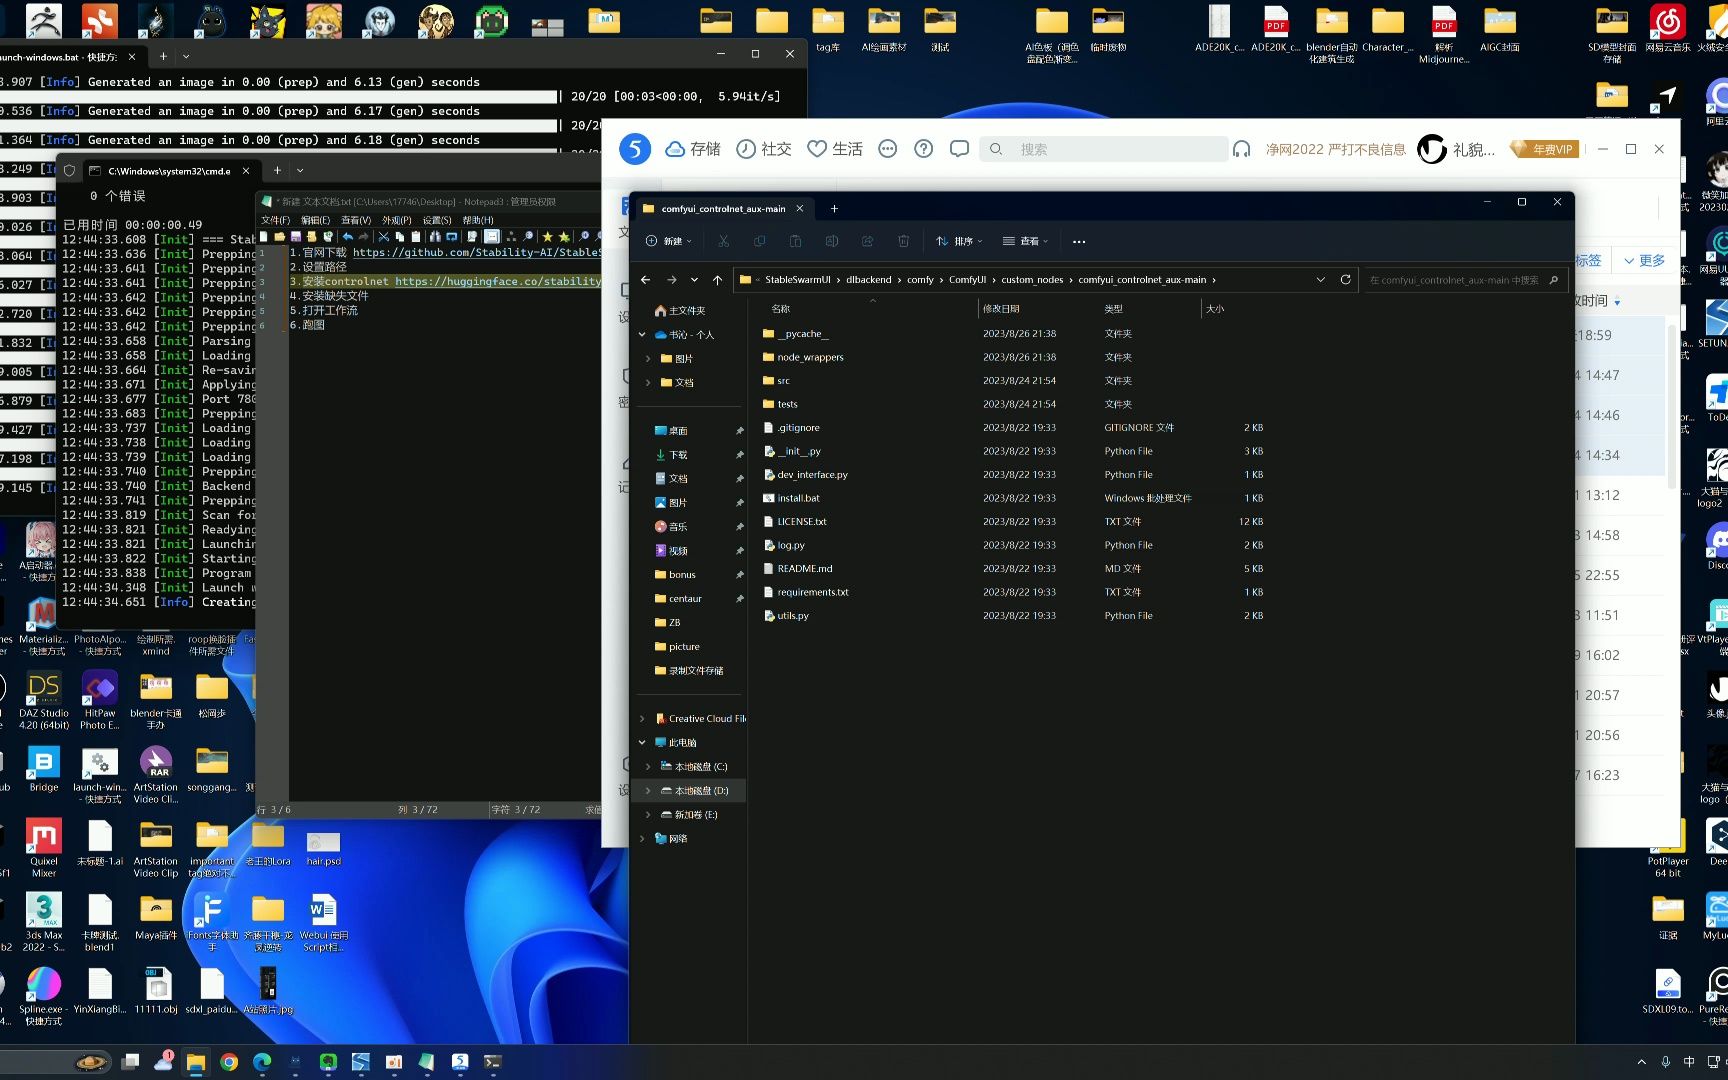
Task: Click the 修改日期 column header
Action: (x=1001, y=309)
